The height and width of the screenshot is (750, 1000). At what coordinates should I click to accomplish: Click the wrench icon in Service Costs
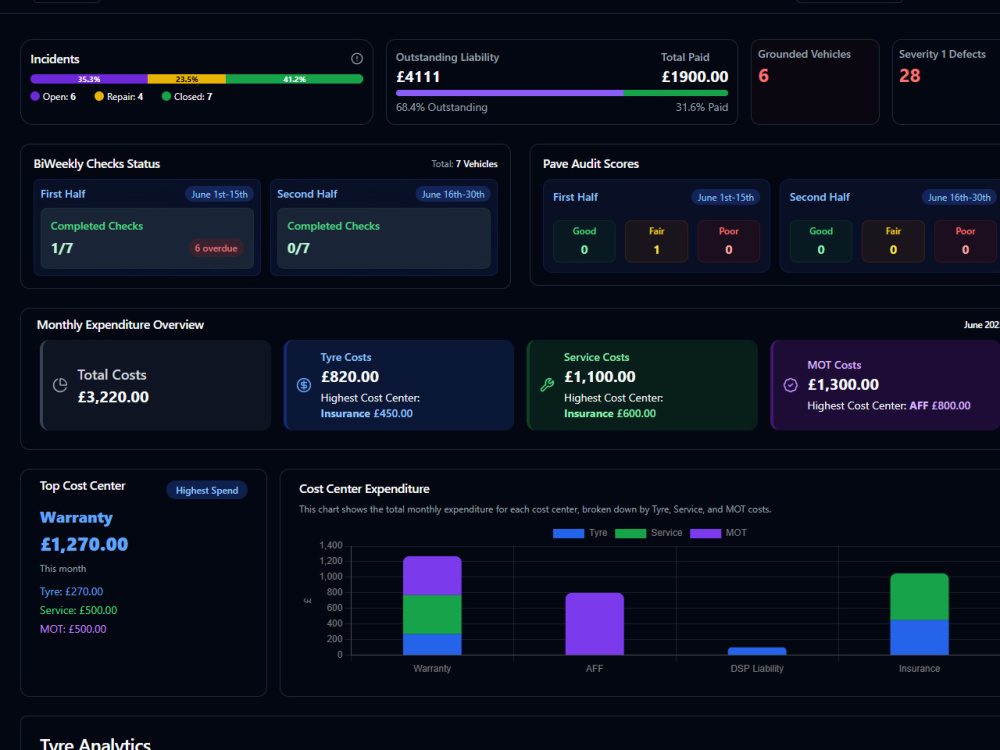(x=547, y=385)
